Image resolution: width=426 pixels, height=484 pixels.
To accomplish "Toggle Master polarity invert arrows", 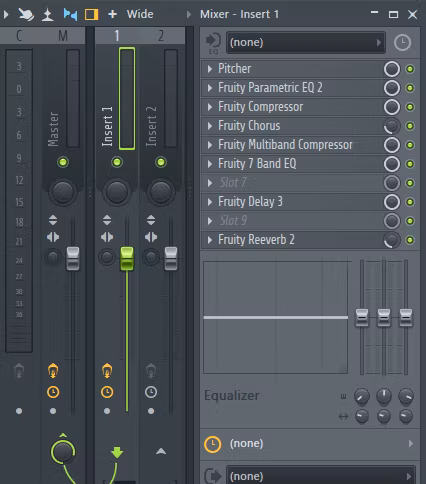I will pos(53,220).
